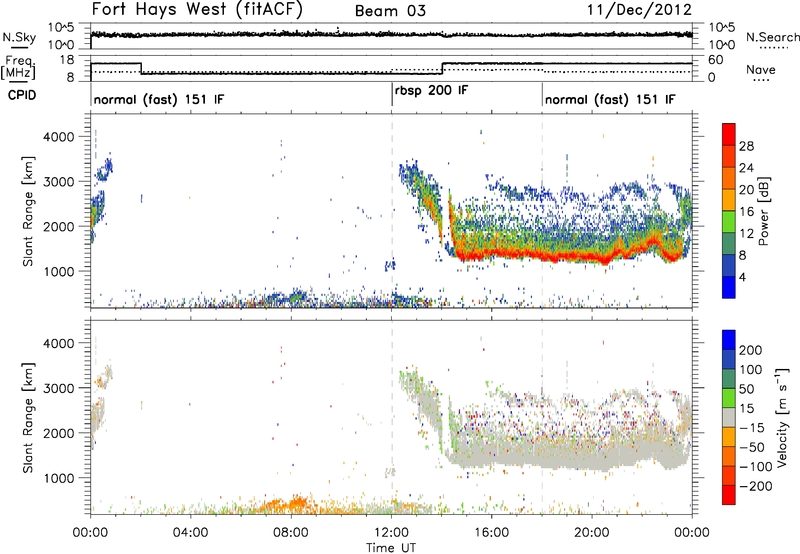Click the 'Fort Hays West (fitACF)' title
Image resolution: width=800 pixels, height=554 pixels.
197,9
